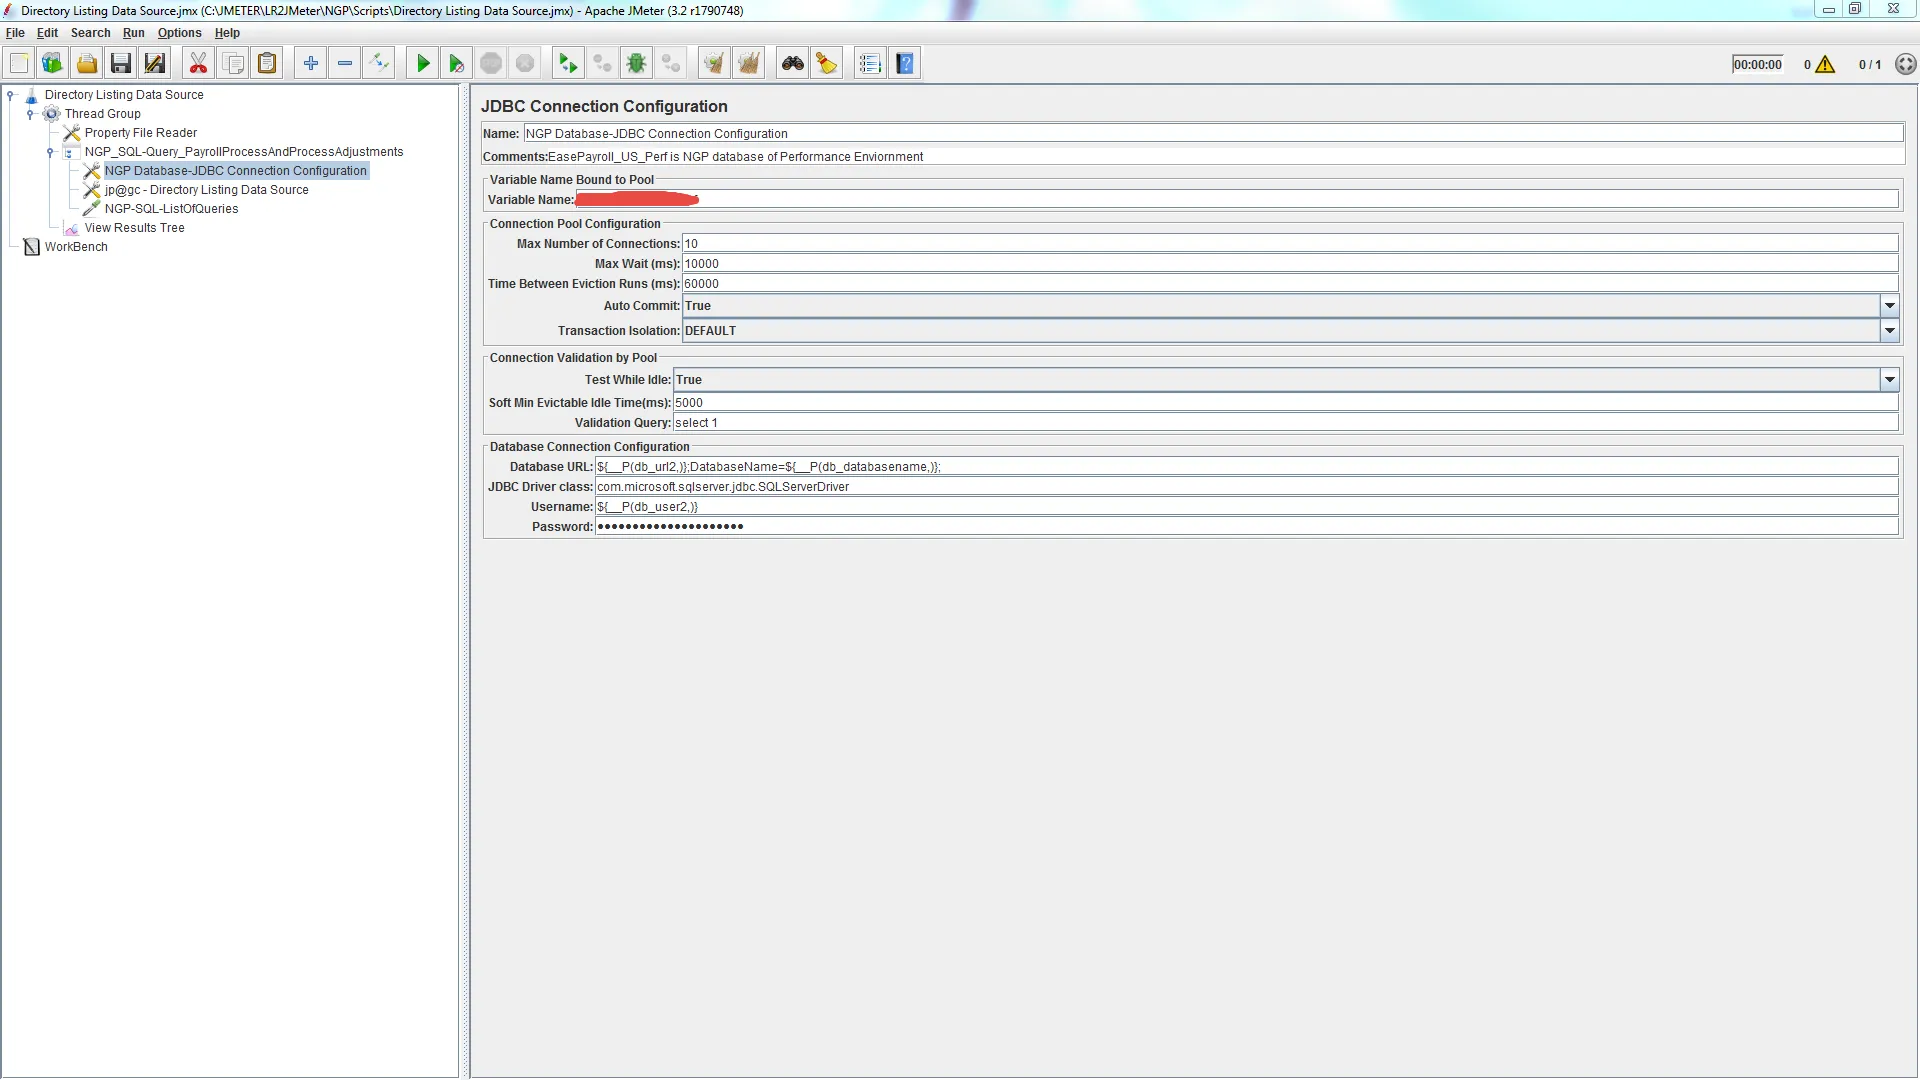Click the Toggle expand tree arrows icon
This screenshot has height=1080, width=1920.
pyautogui.click(x=379, y=64)
